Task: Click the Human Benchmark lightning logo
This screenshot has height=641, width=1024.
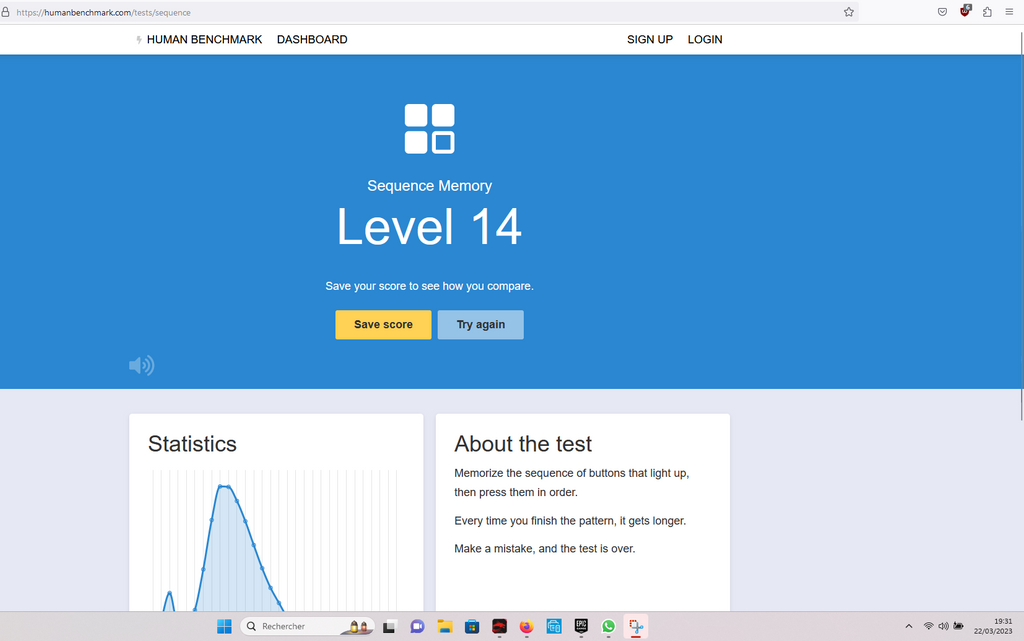Action: [x=139, y=40]
